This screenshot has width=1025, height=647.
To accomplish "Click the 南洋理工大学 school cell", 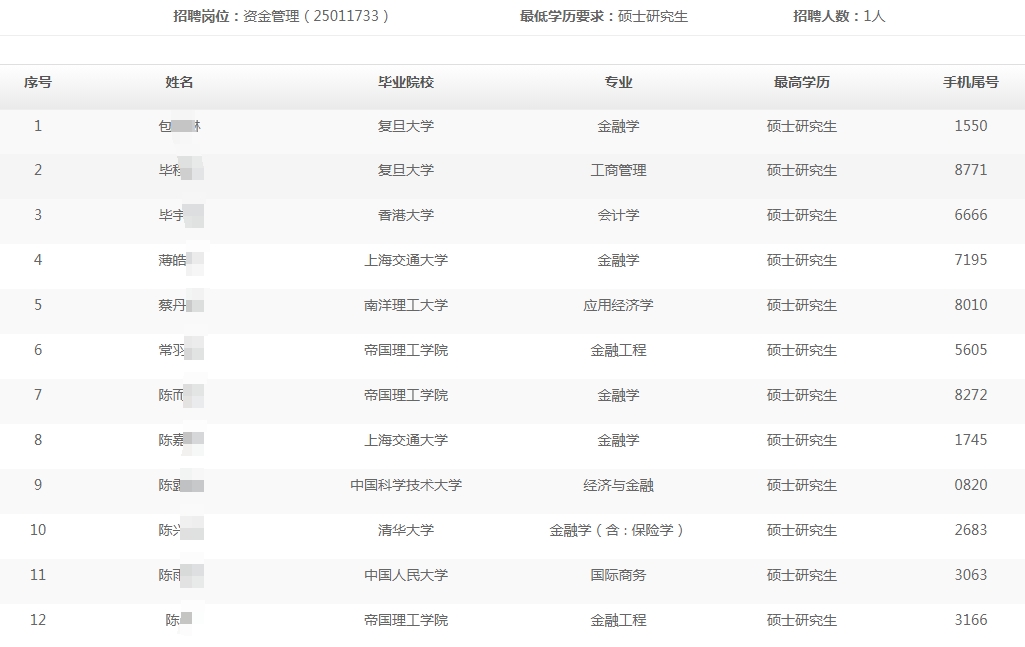I will tap(406, 305).
